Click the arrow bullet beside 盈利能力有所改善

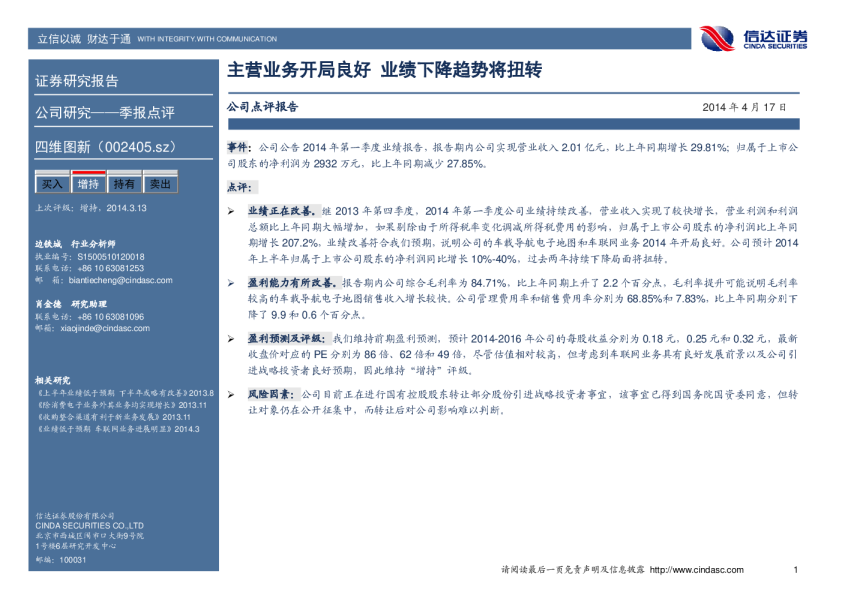click(230, 282)
